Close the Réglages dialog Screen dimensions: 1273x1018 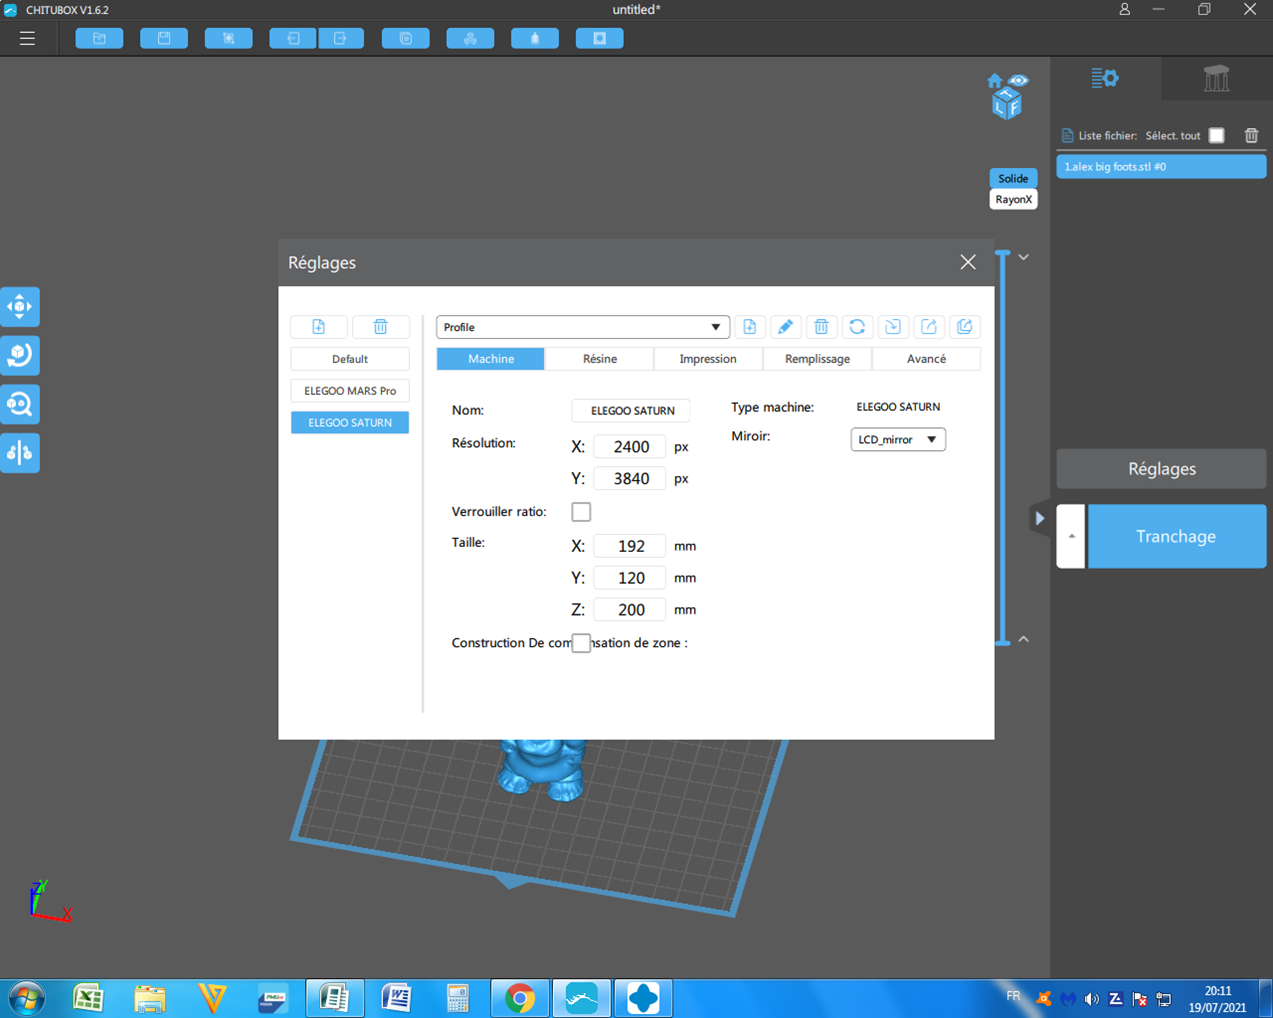tap(968, 262)
